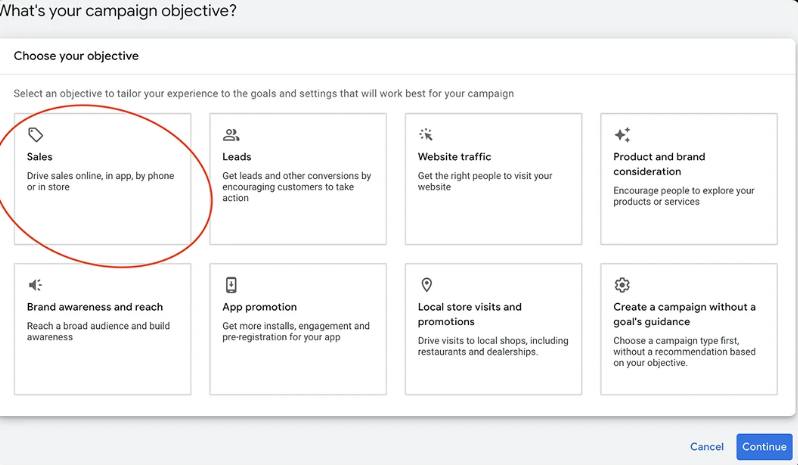Select Create a campaign without a goal's guidance

[x=685, y=314]
